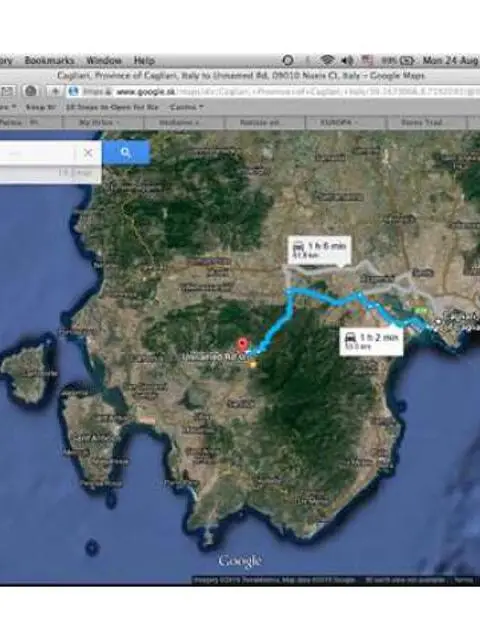
Task: Click the plus button beside the address bar
Action: [x=56, y=91]
